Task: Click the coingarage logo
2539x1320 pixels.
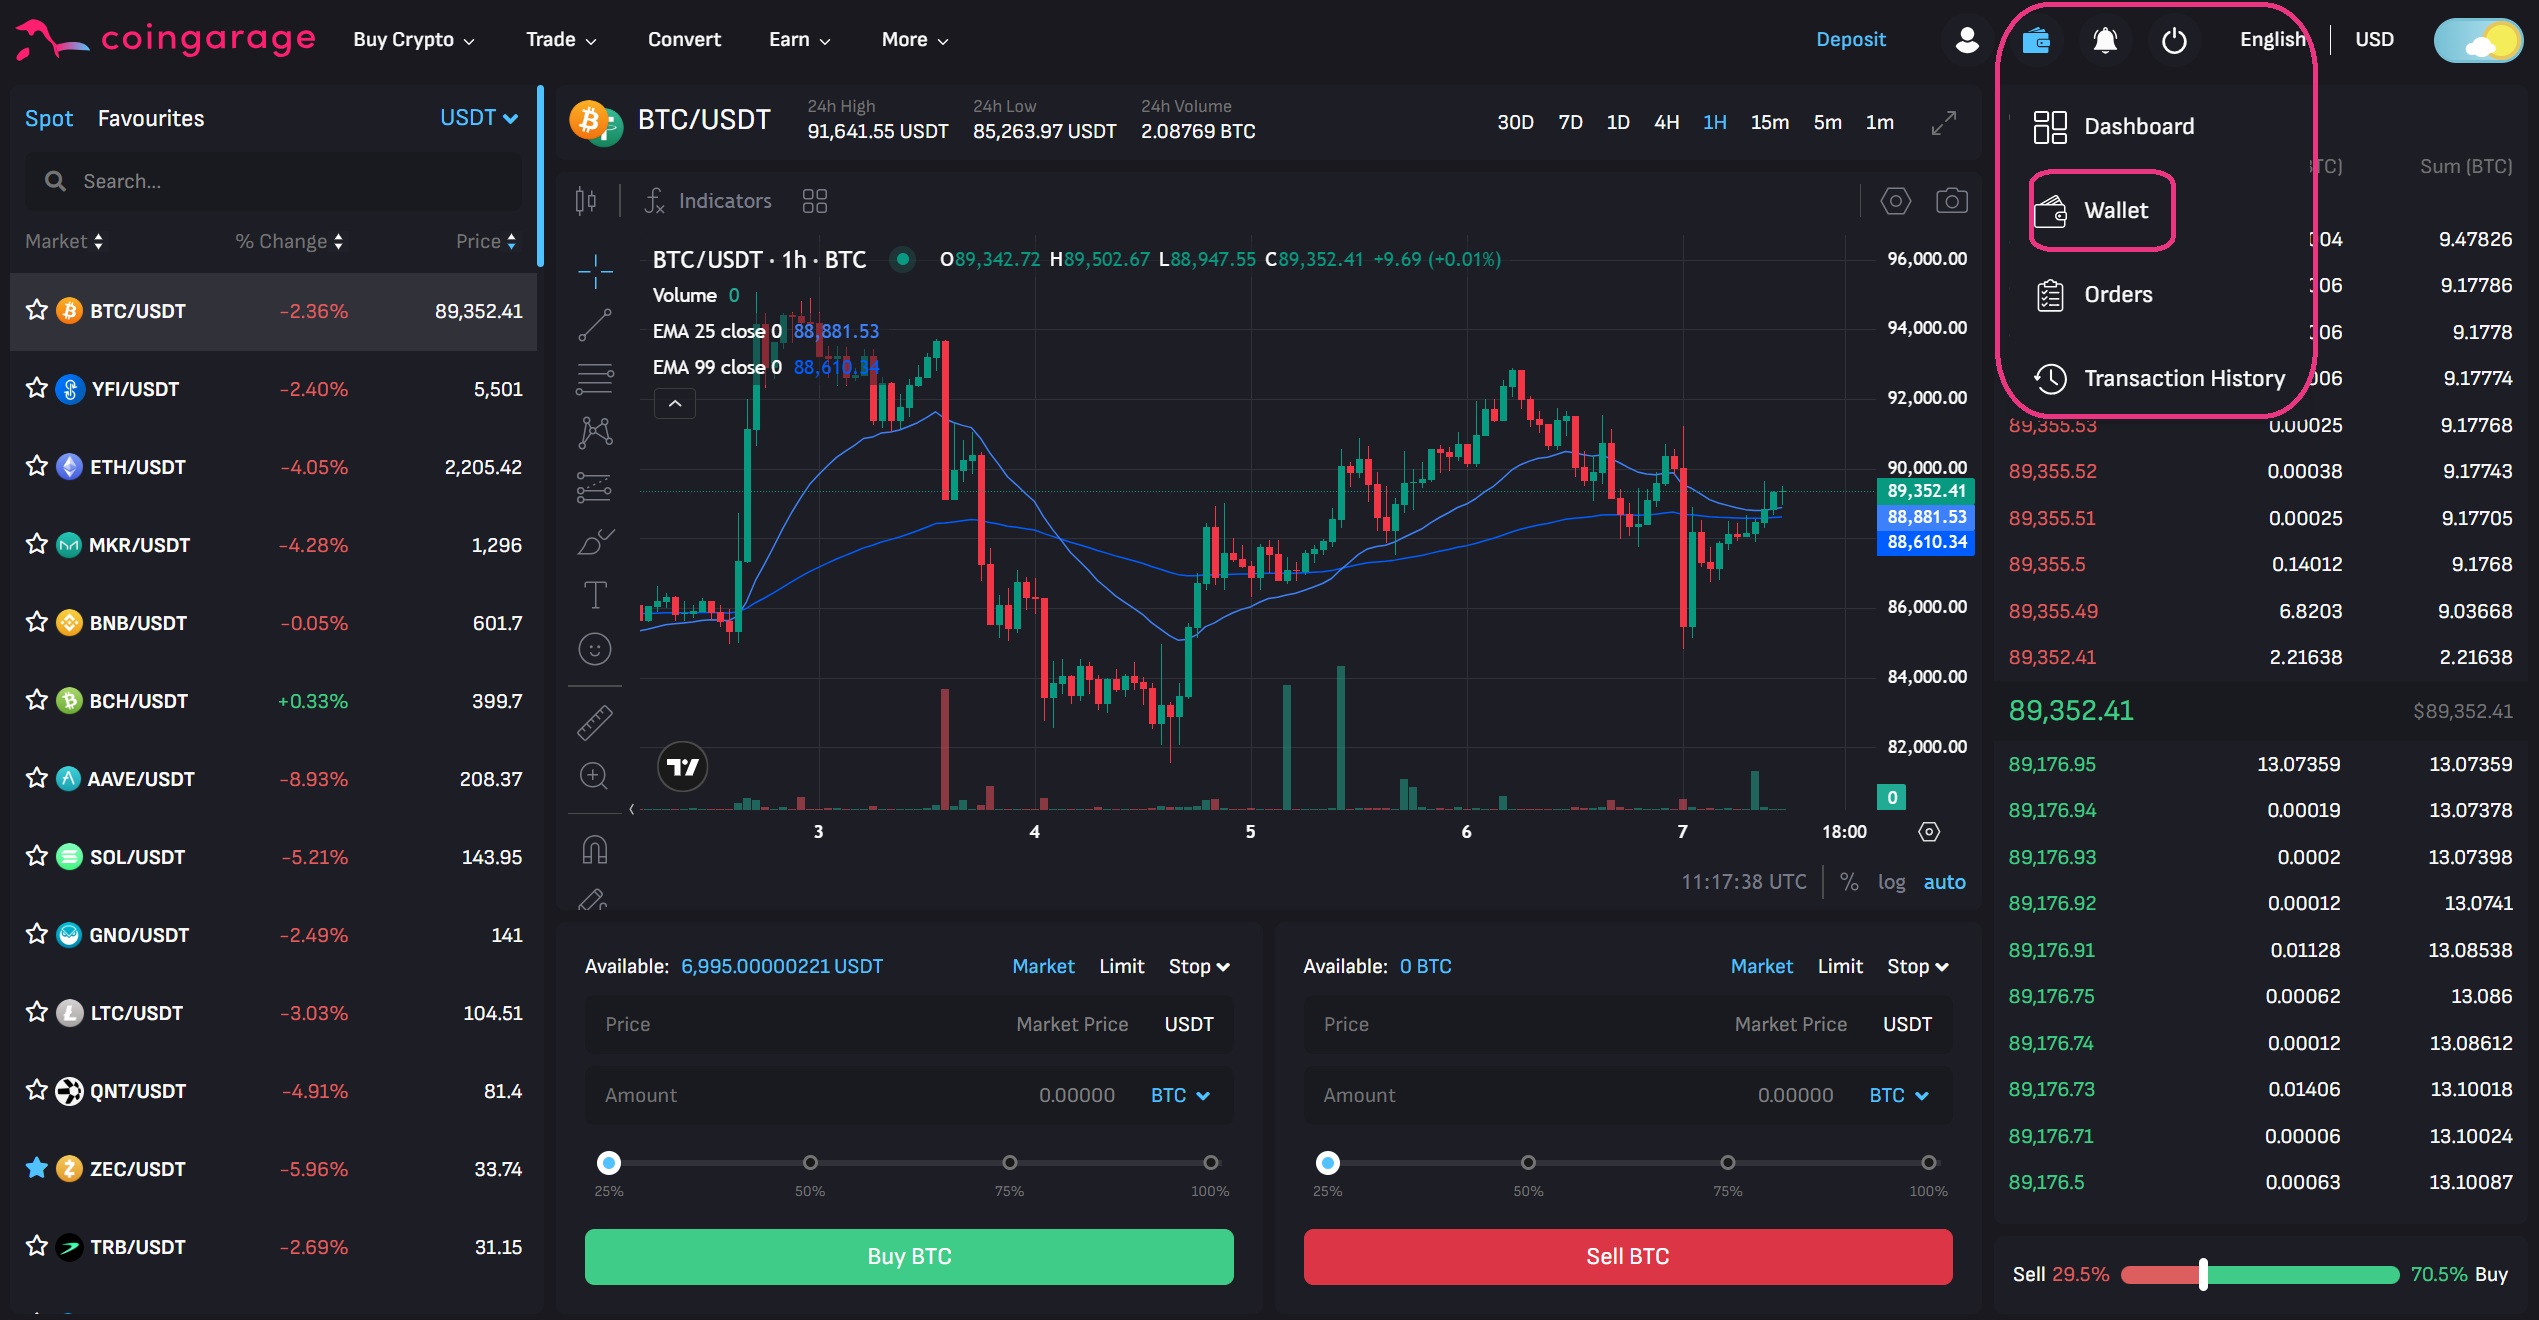Action: coord(166,40)
